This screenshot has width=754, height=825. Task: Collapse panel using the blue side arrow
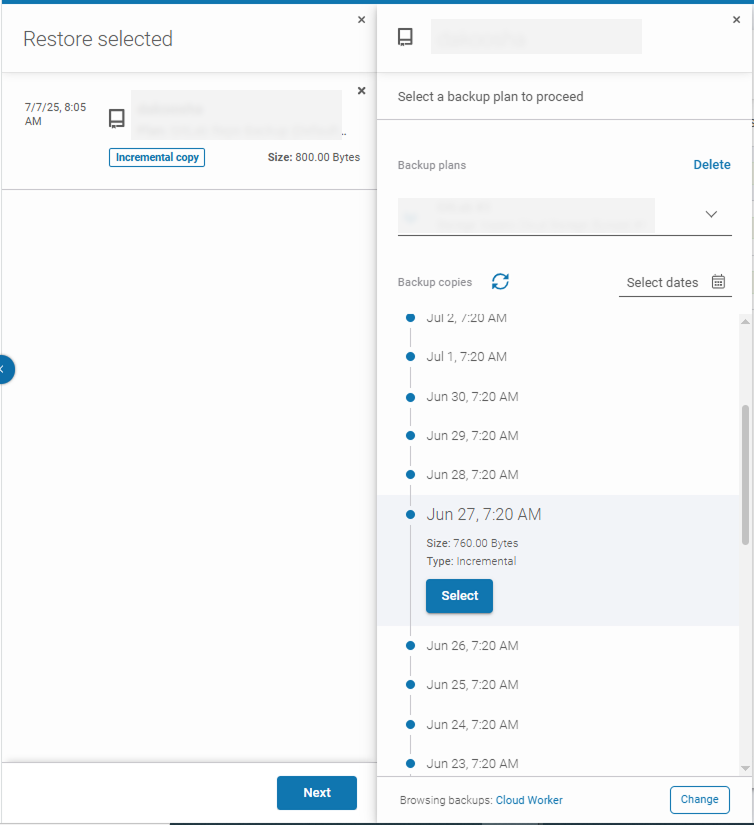click(x=5, y=369)
